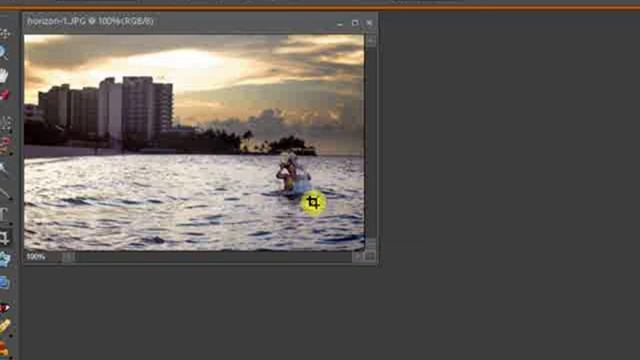Select the Straighten tool
The height and width of the screenshot is (360, 640).
point(5,282)
